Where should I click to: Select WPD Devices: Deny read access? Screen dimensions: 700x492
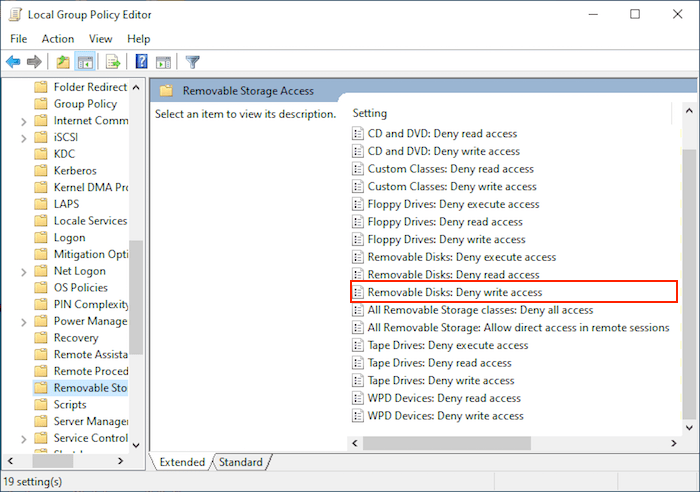point(444,398)
